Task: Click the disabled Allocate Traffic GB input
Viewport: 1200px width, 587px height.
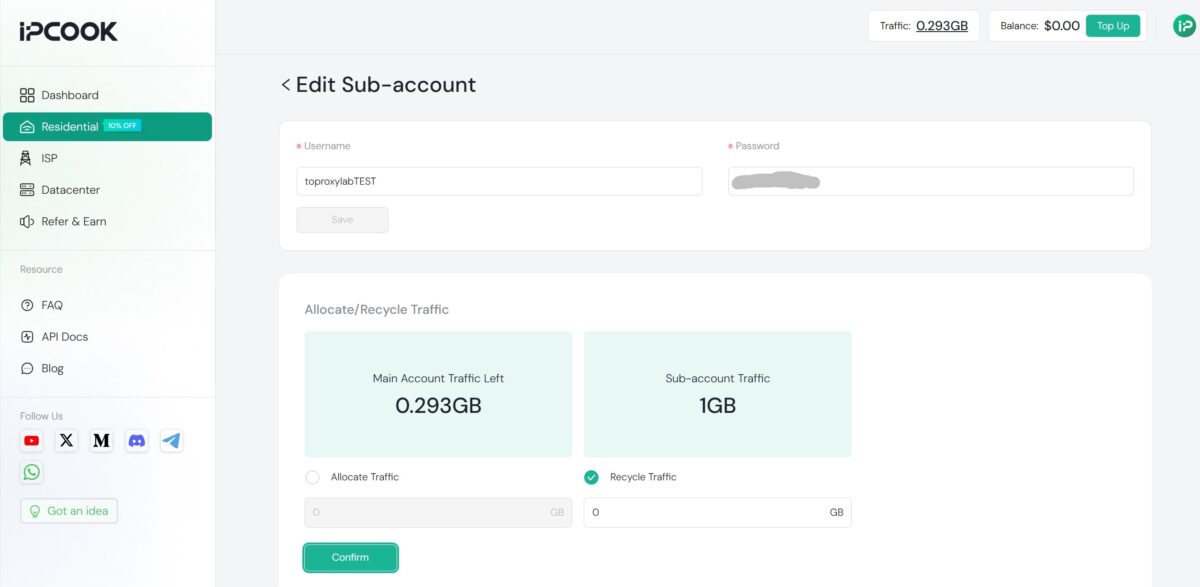Action: tap(438, 512)
